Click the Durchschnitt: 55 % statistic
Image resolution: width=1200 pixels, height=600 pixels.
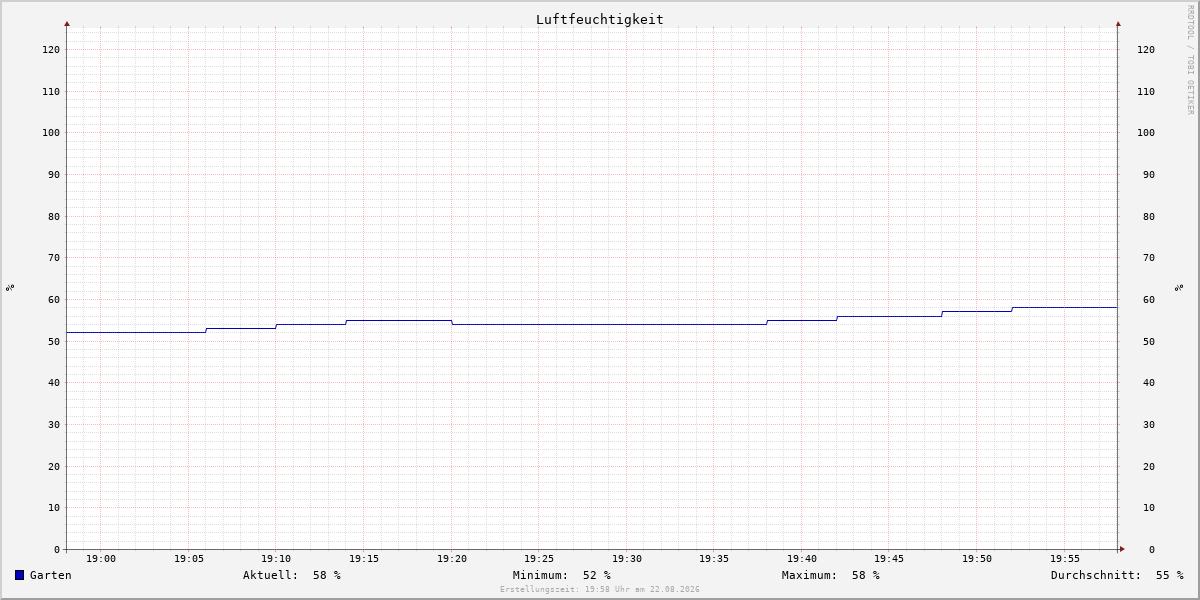(x=1117, y=575)
